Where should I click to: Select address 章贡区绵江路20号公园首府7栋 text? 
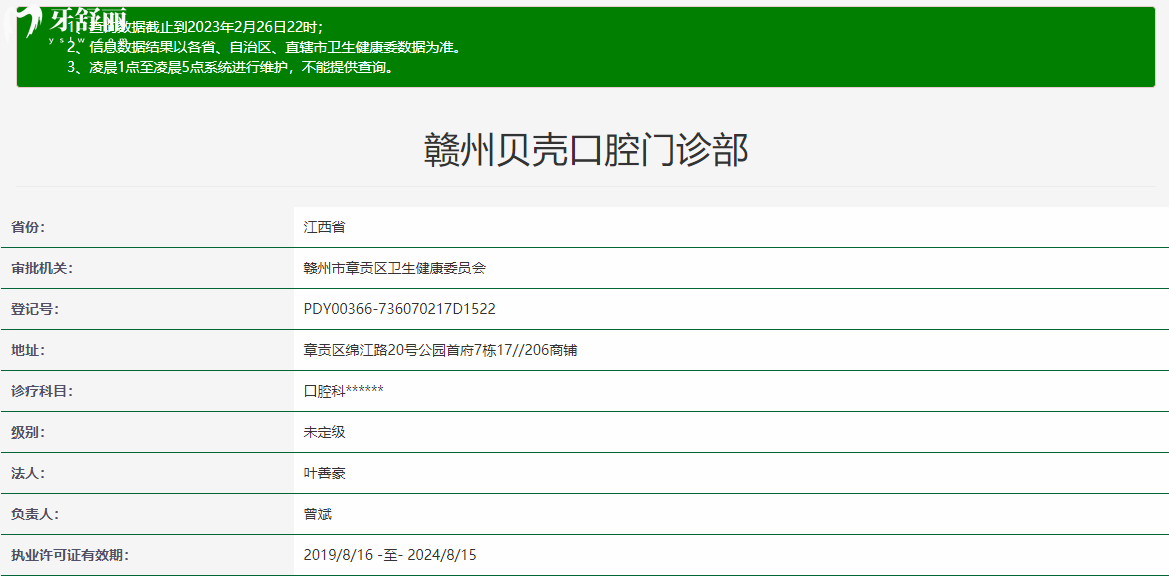[x=397, y=350]
